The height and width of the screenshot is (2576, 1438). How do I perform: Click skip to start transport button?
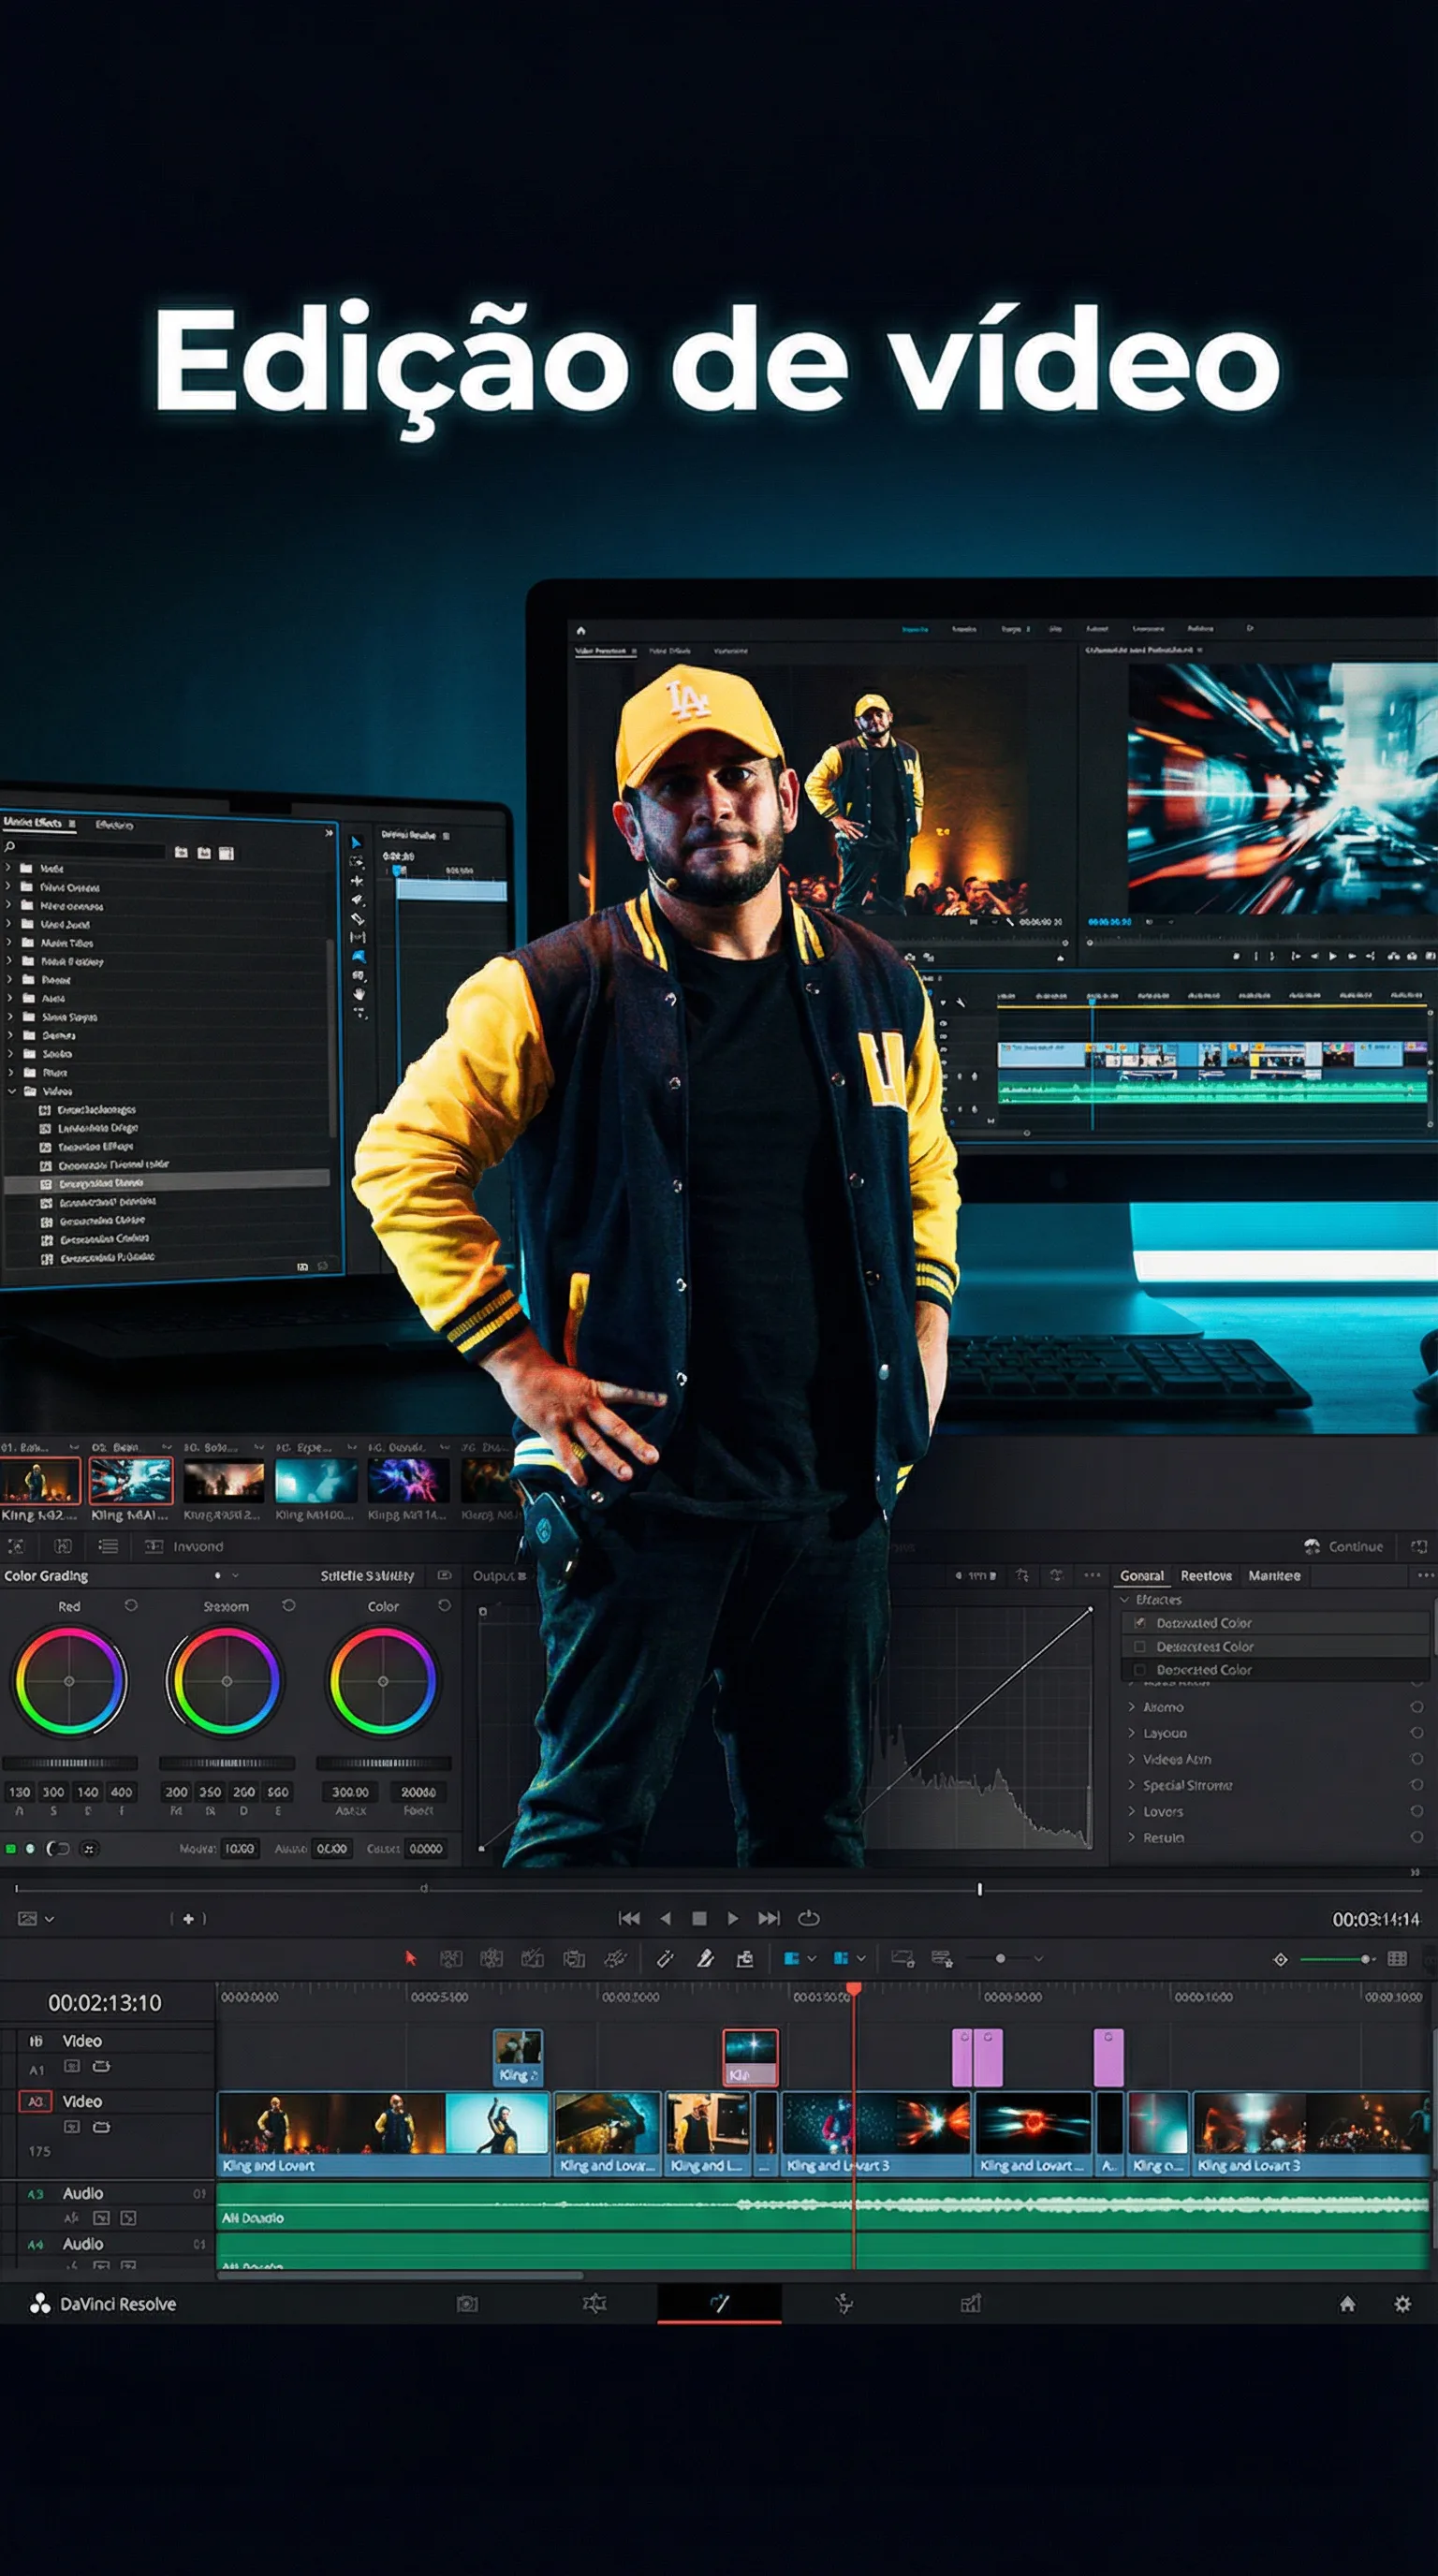[x=629, y=1918]
